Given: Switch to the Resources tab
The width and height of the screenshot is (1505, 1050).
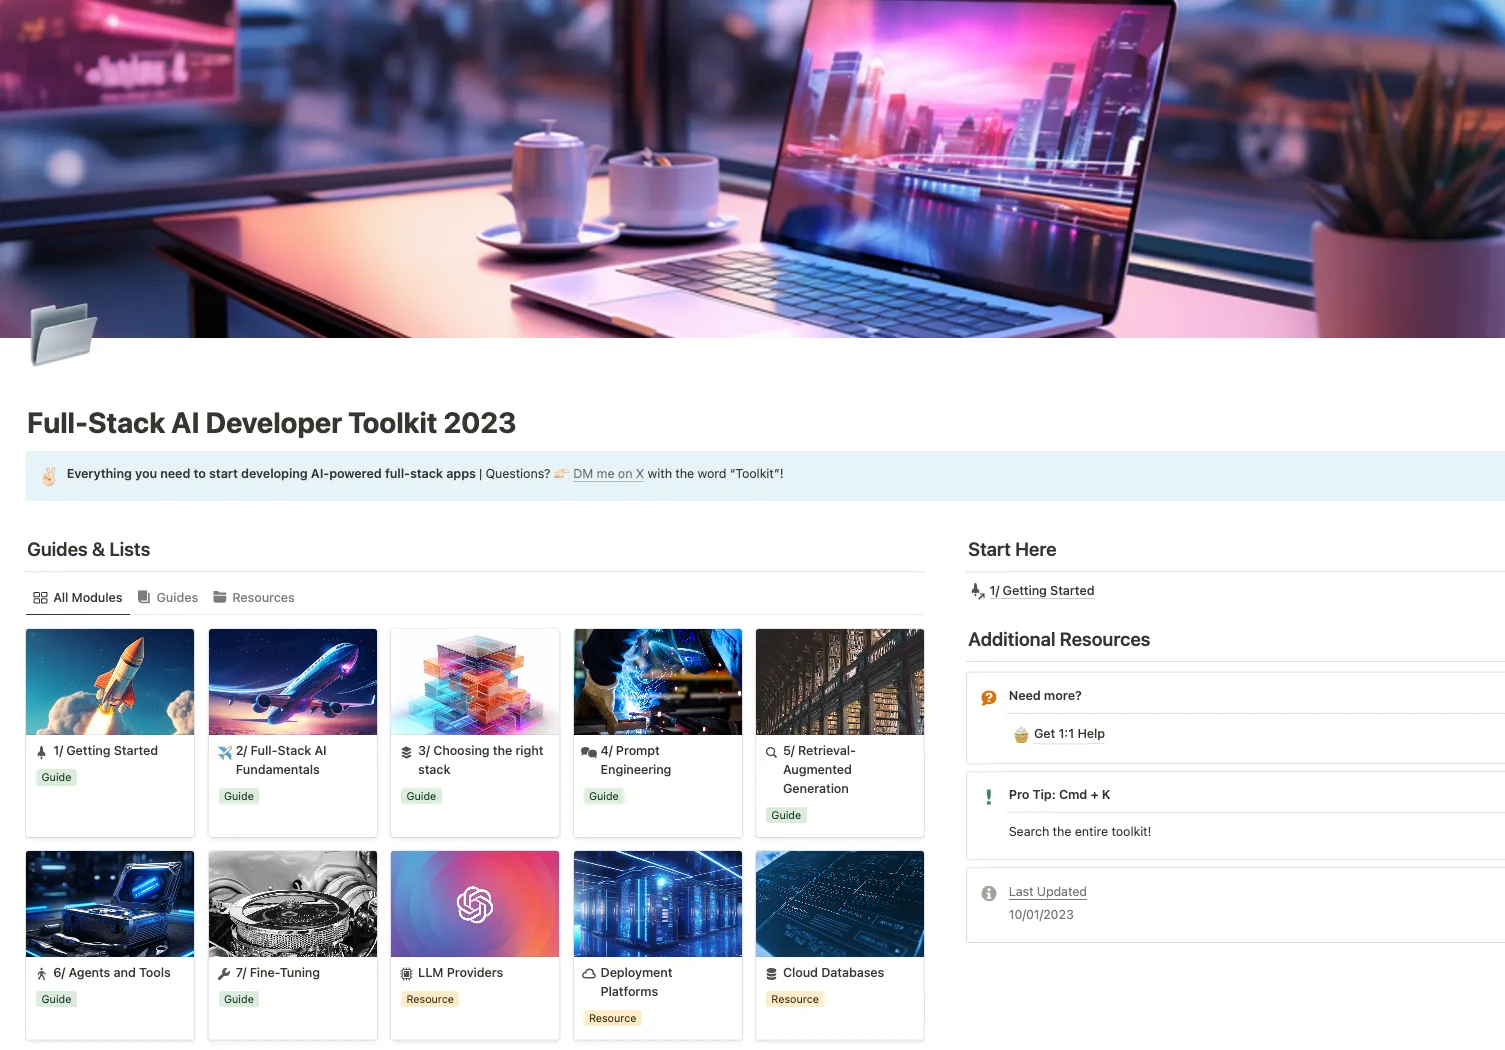Looking at the screenshot, I should (x=263, y=597).
